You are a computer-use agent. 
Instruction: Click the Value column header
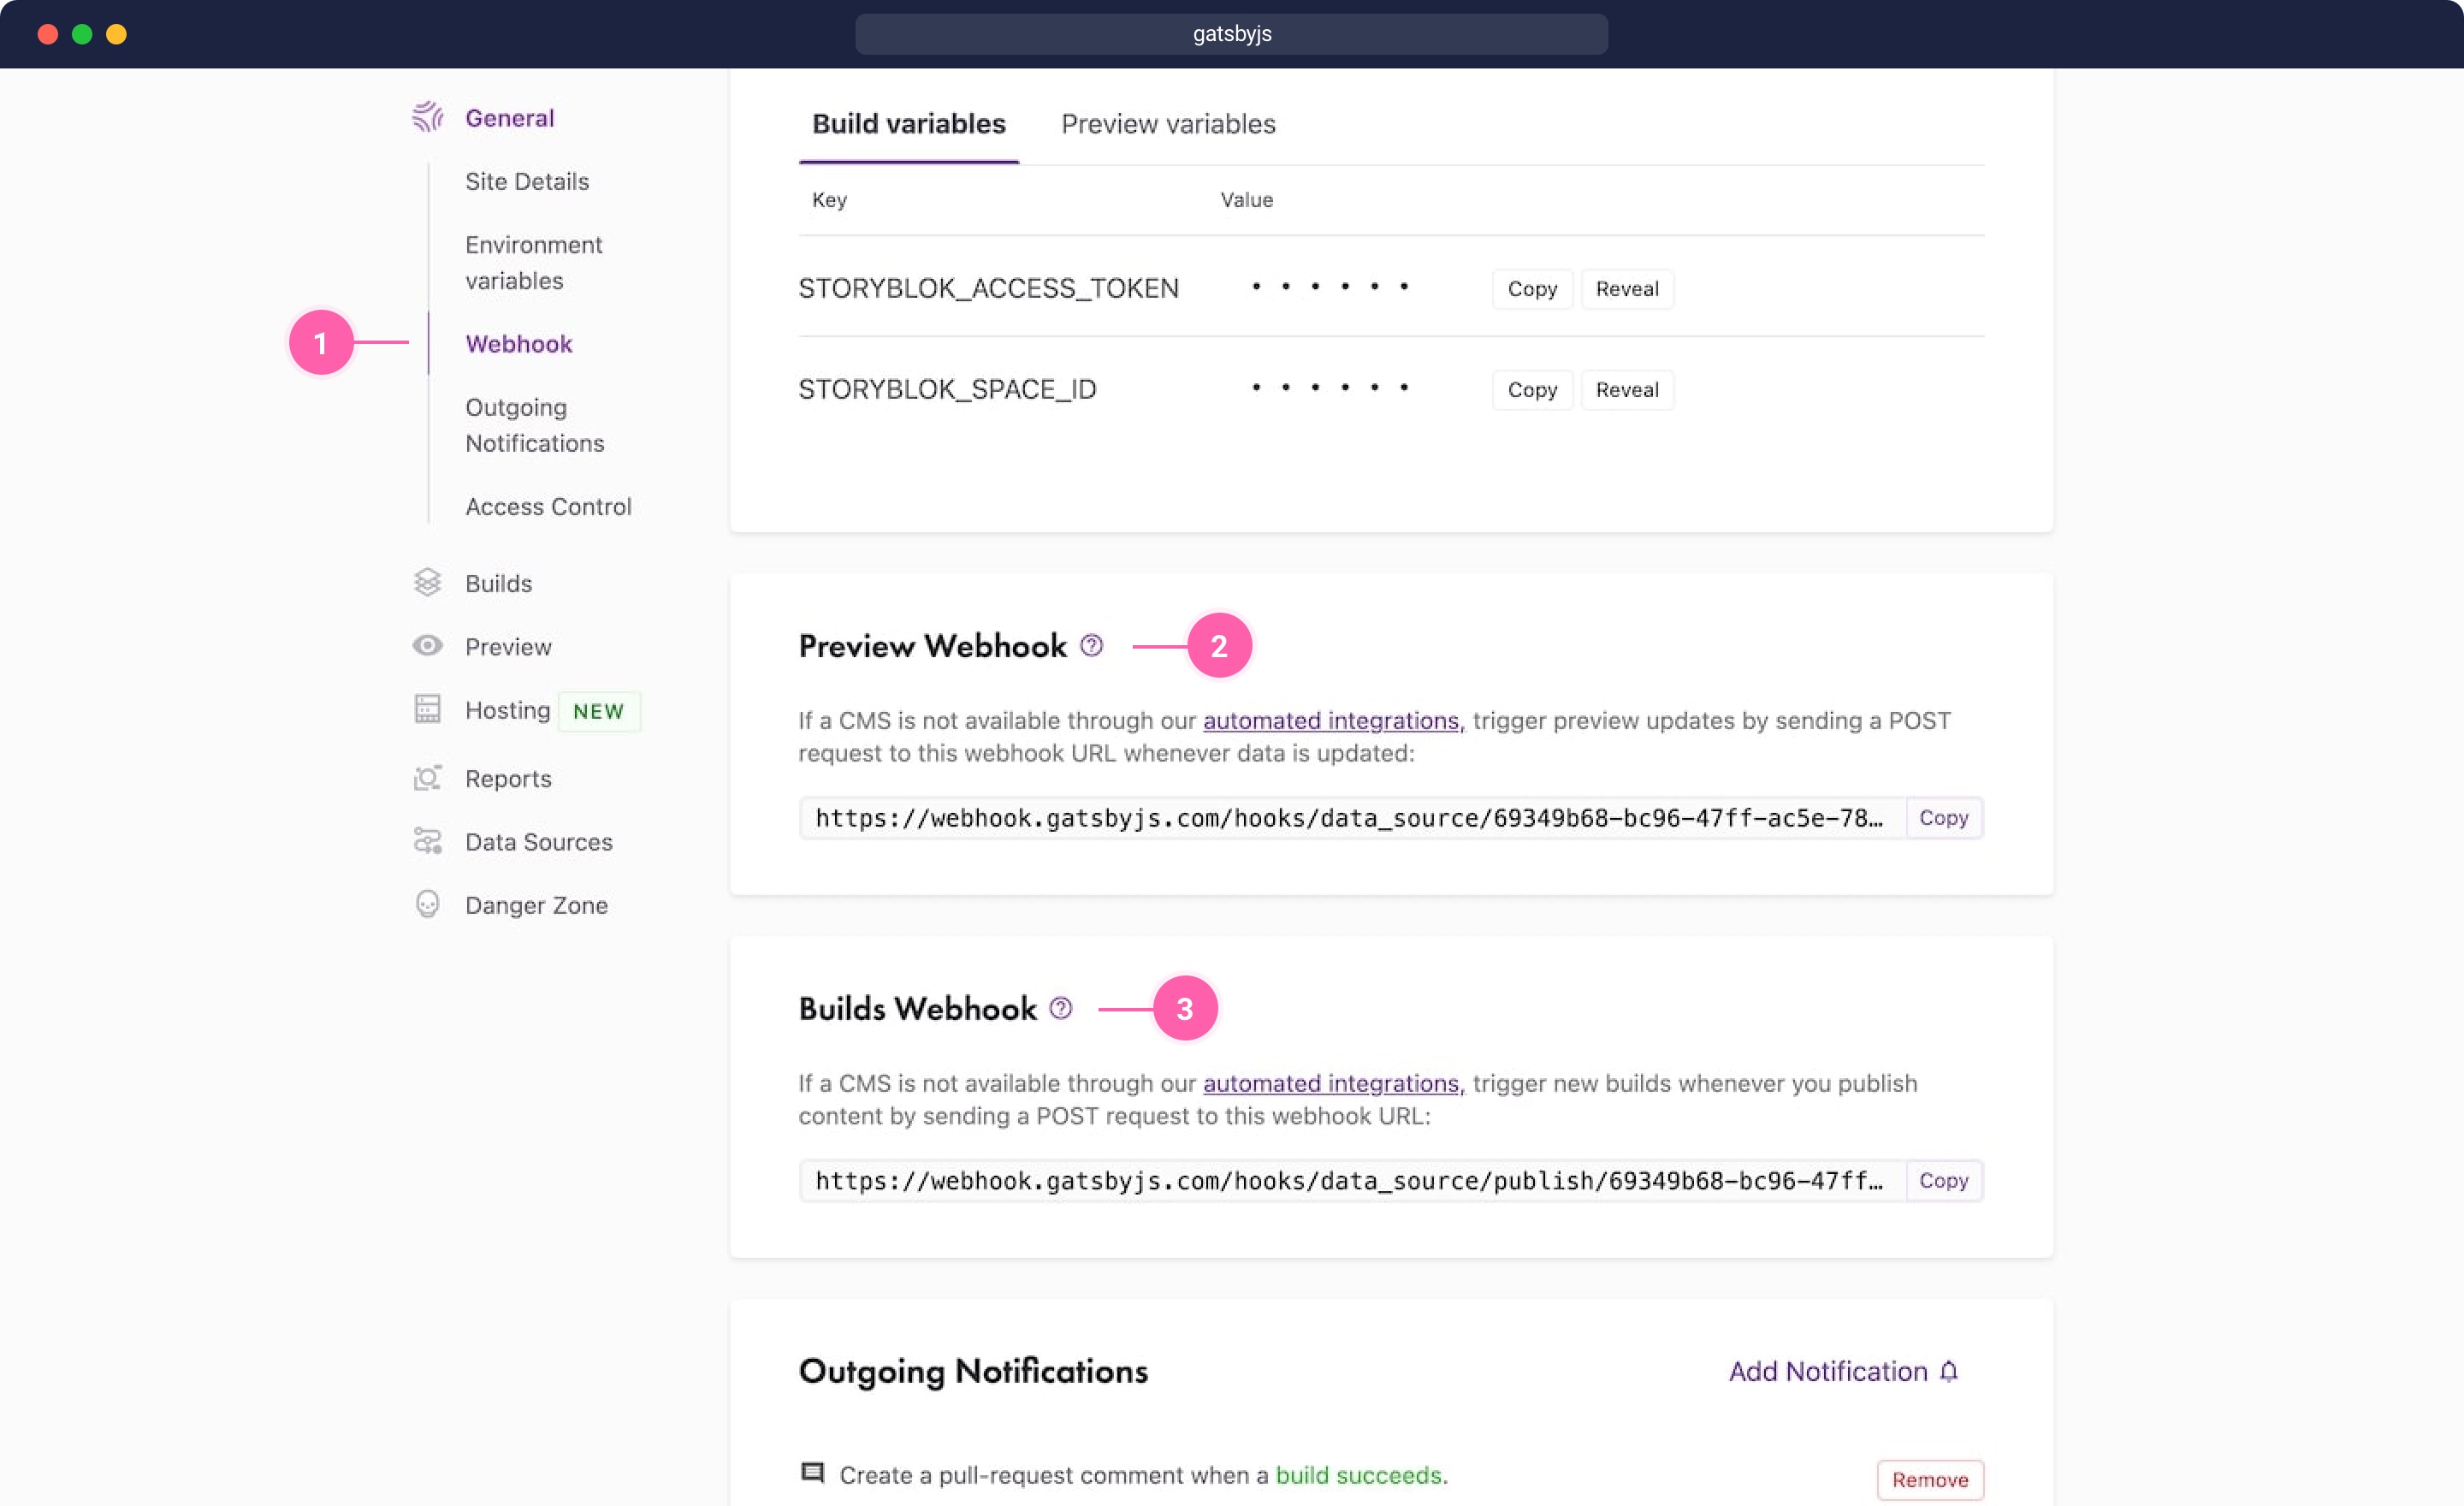(1246, 200)
